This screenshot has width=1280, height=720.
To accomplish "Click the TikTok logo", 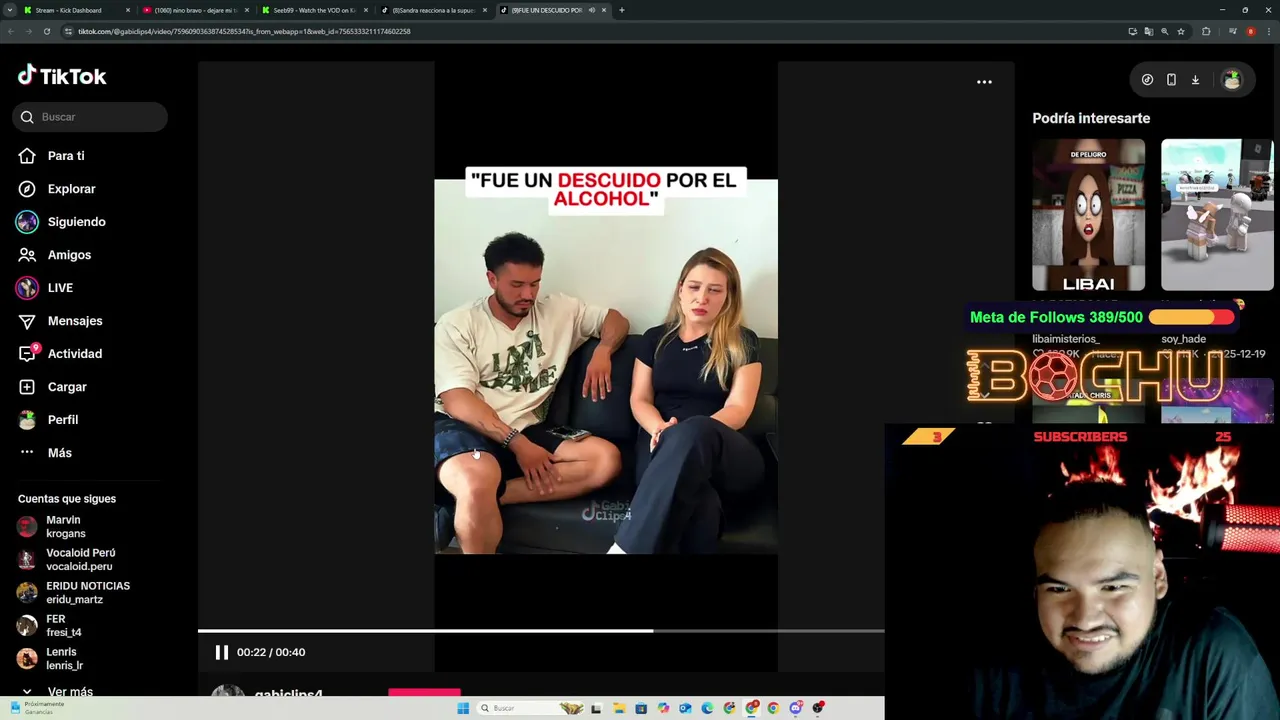I will [62, 76].
